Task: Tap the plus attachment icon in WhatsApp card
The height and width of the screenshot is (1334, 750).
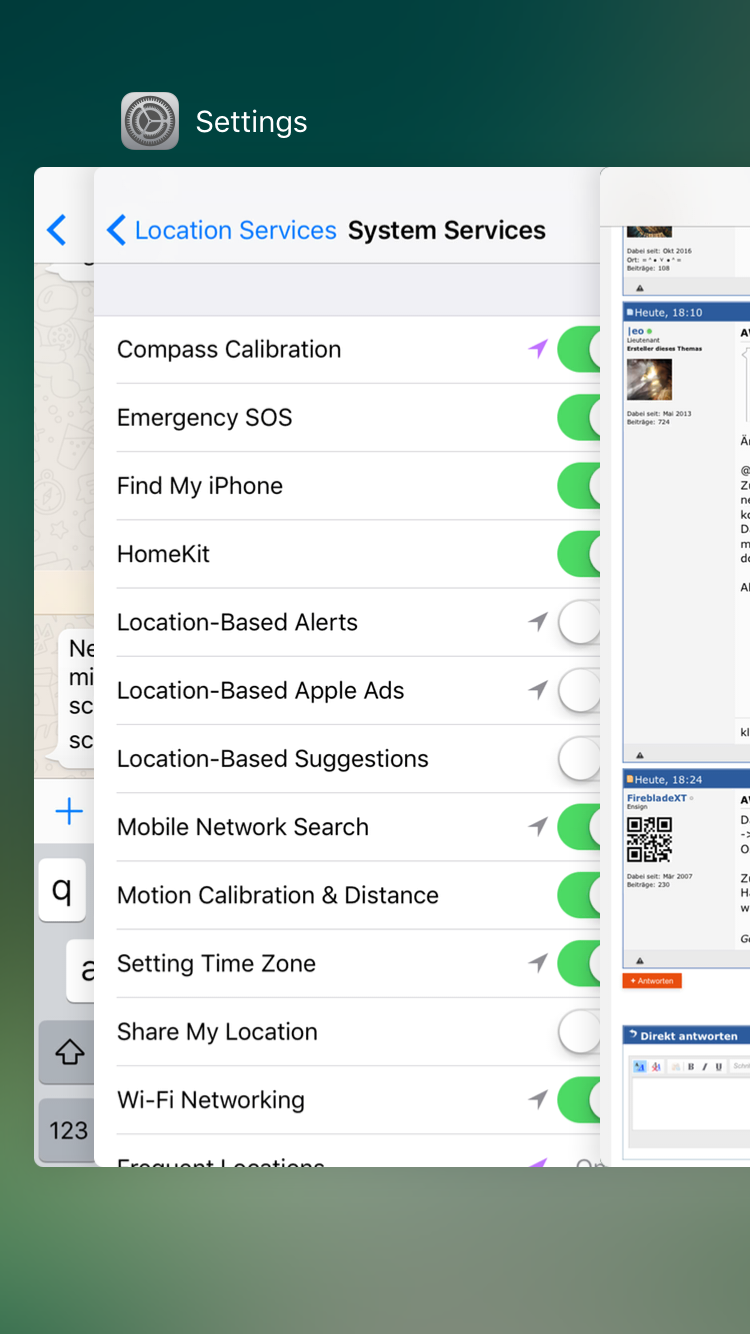Action: tap(69, 811)
